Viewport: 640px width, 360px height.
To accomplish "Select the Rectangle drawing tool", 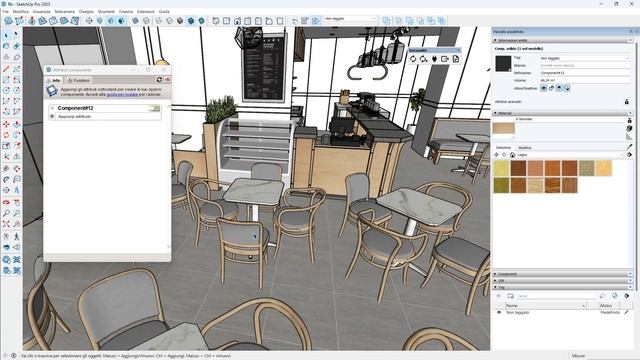I will click(6, 79).
